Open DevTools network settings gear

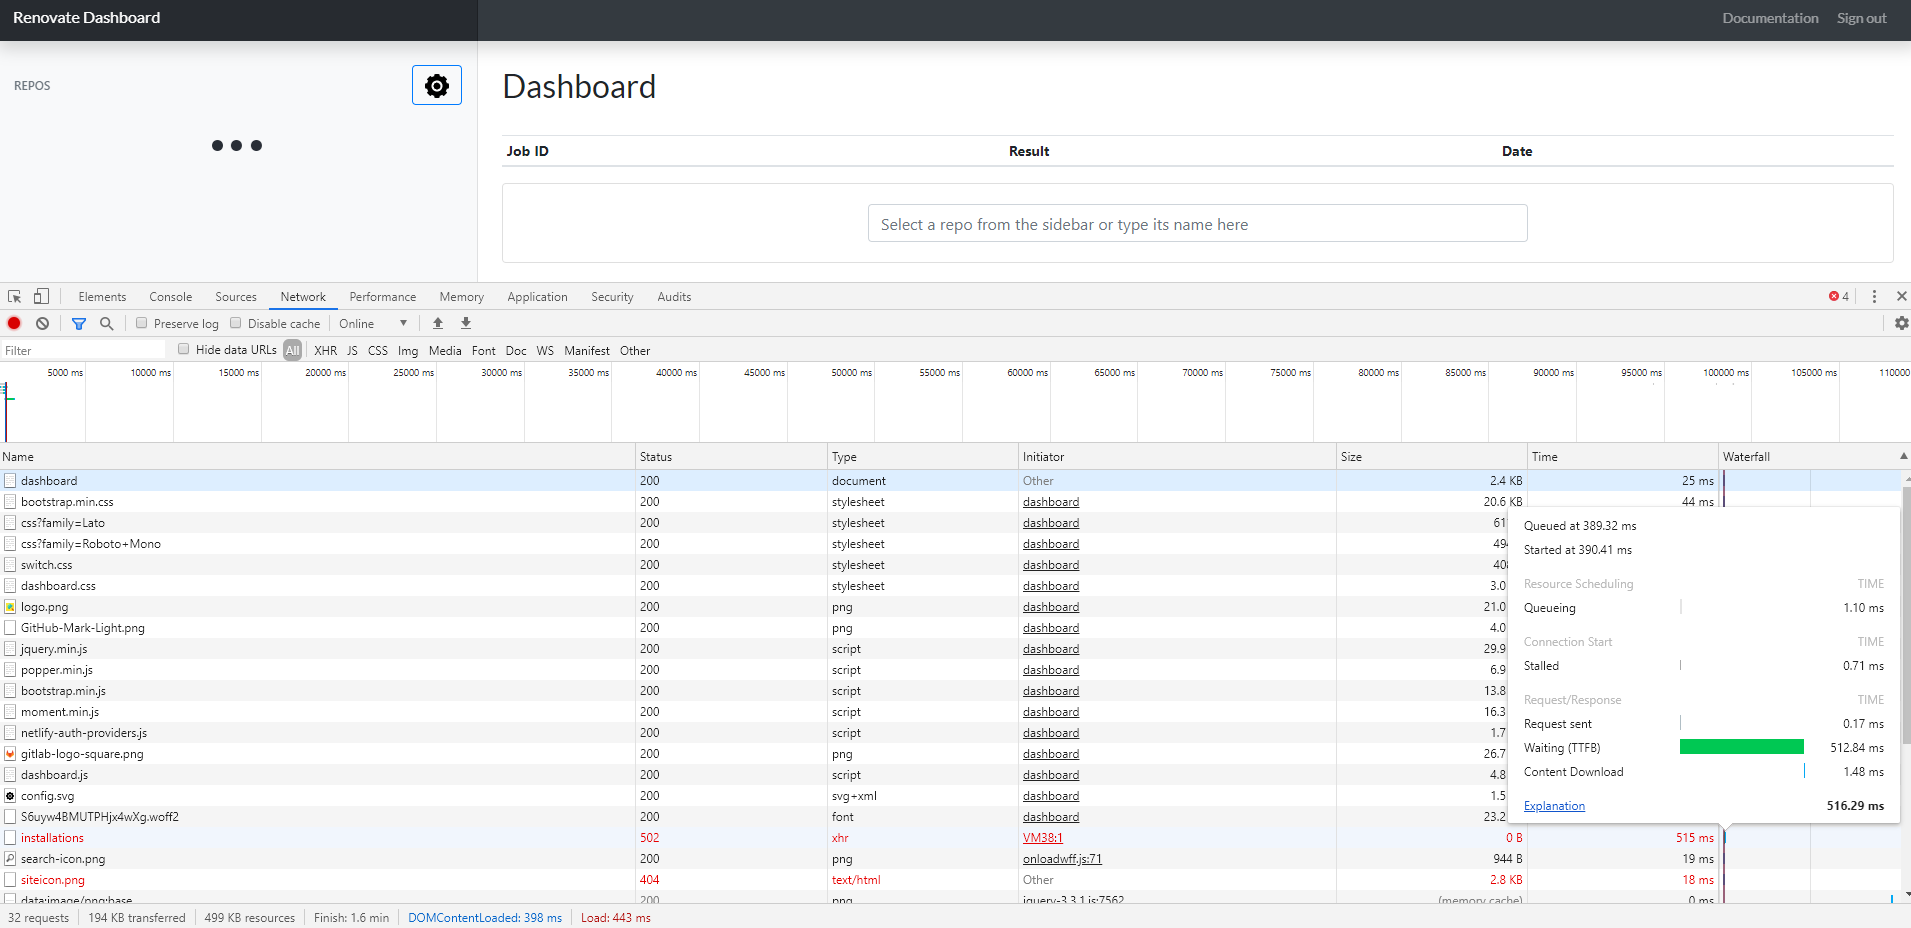pyautogui.click(x=1901, y=323)
